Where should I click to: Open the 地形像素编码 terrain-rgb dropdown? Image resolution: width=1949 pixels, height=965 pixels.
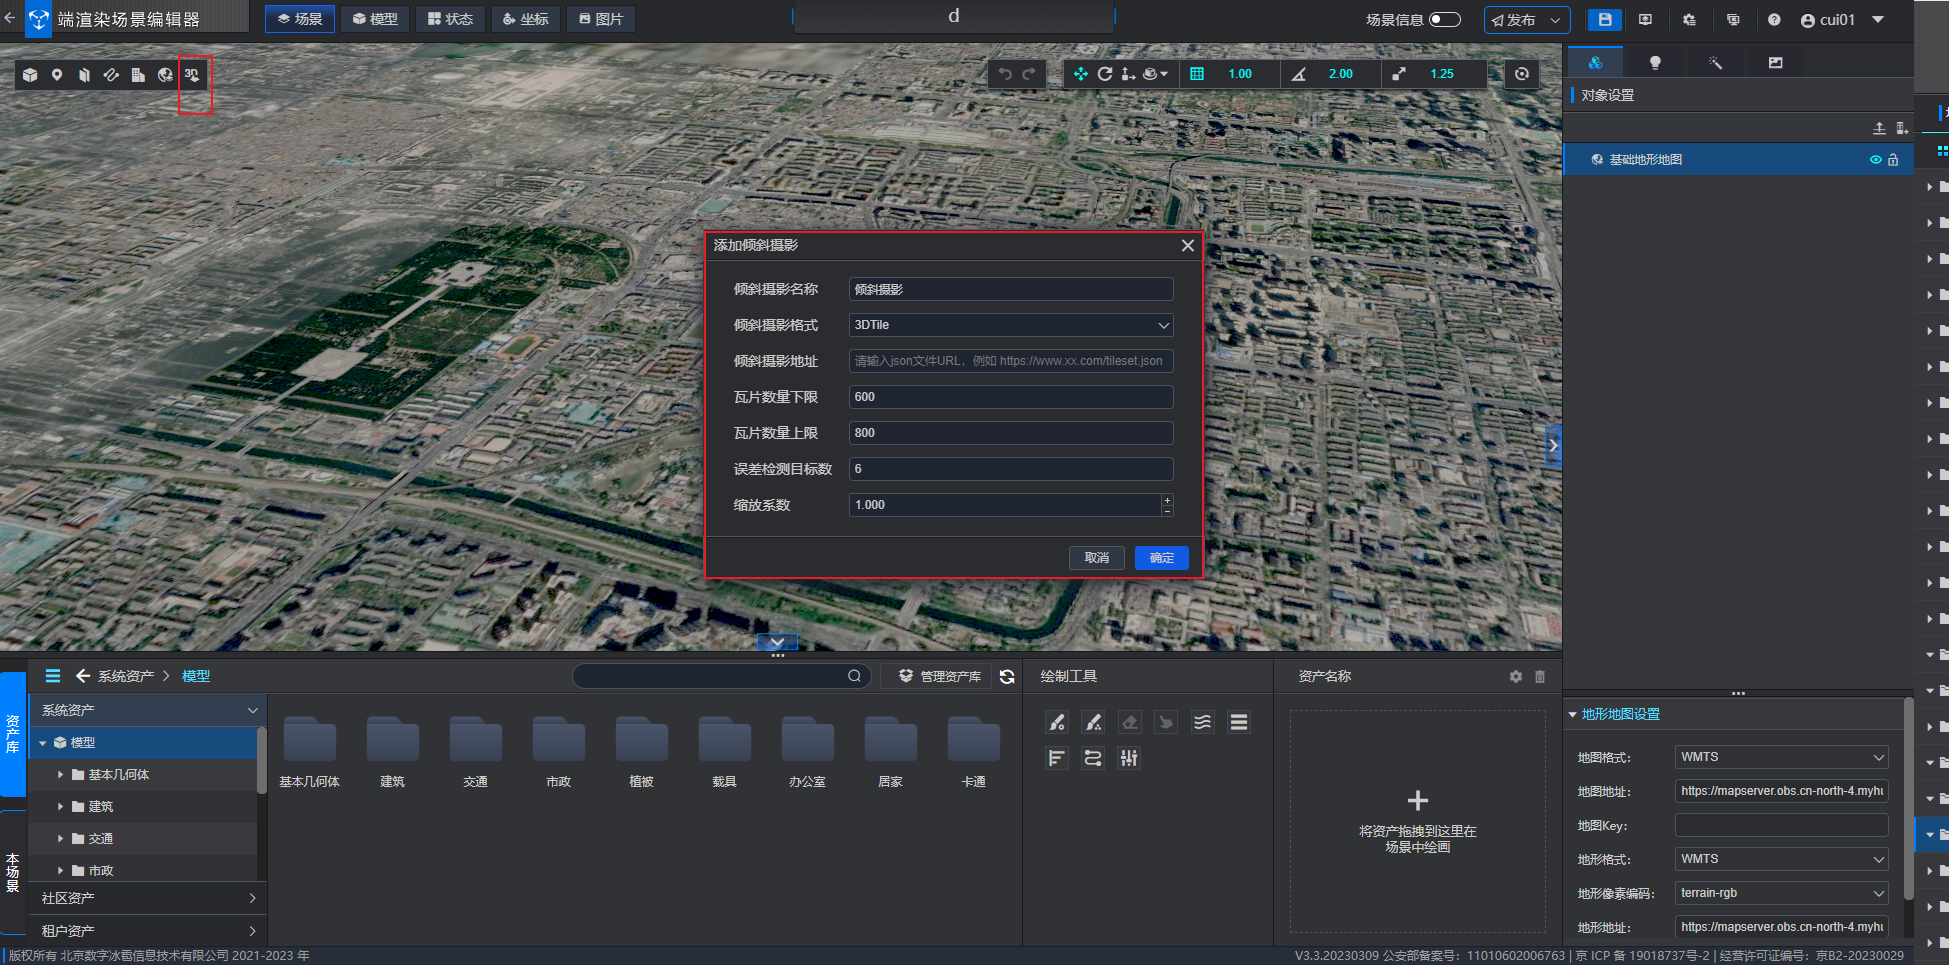[1781, 893]
